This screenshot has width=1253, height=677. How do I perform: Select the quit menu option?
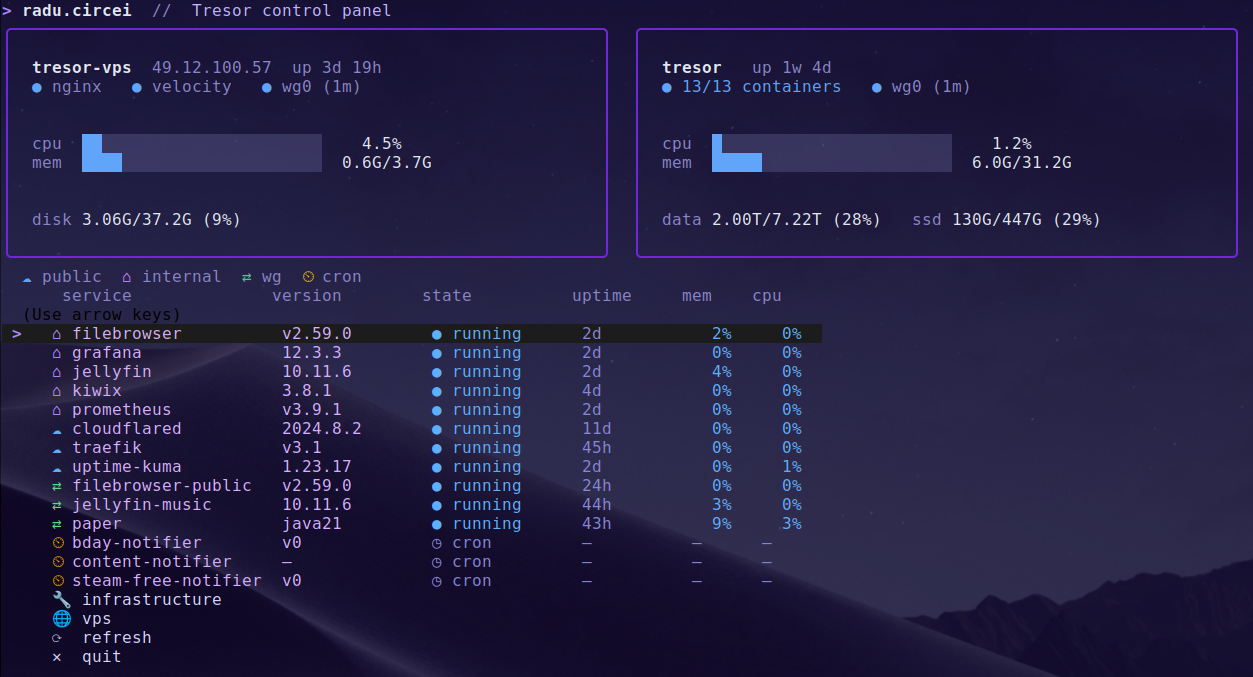(100, 657)
